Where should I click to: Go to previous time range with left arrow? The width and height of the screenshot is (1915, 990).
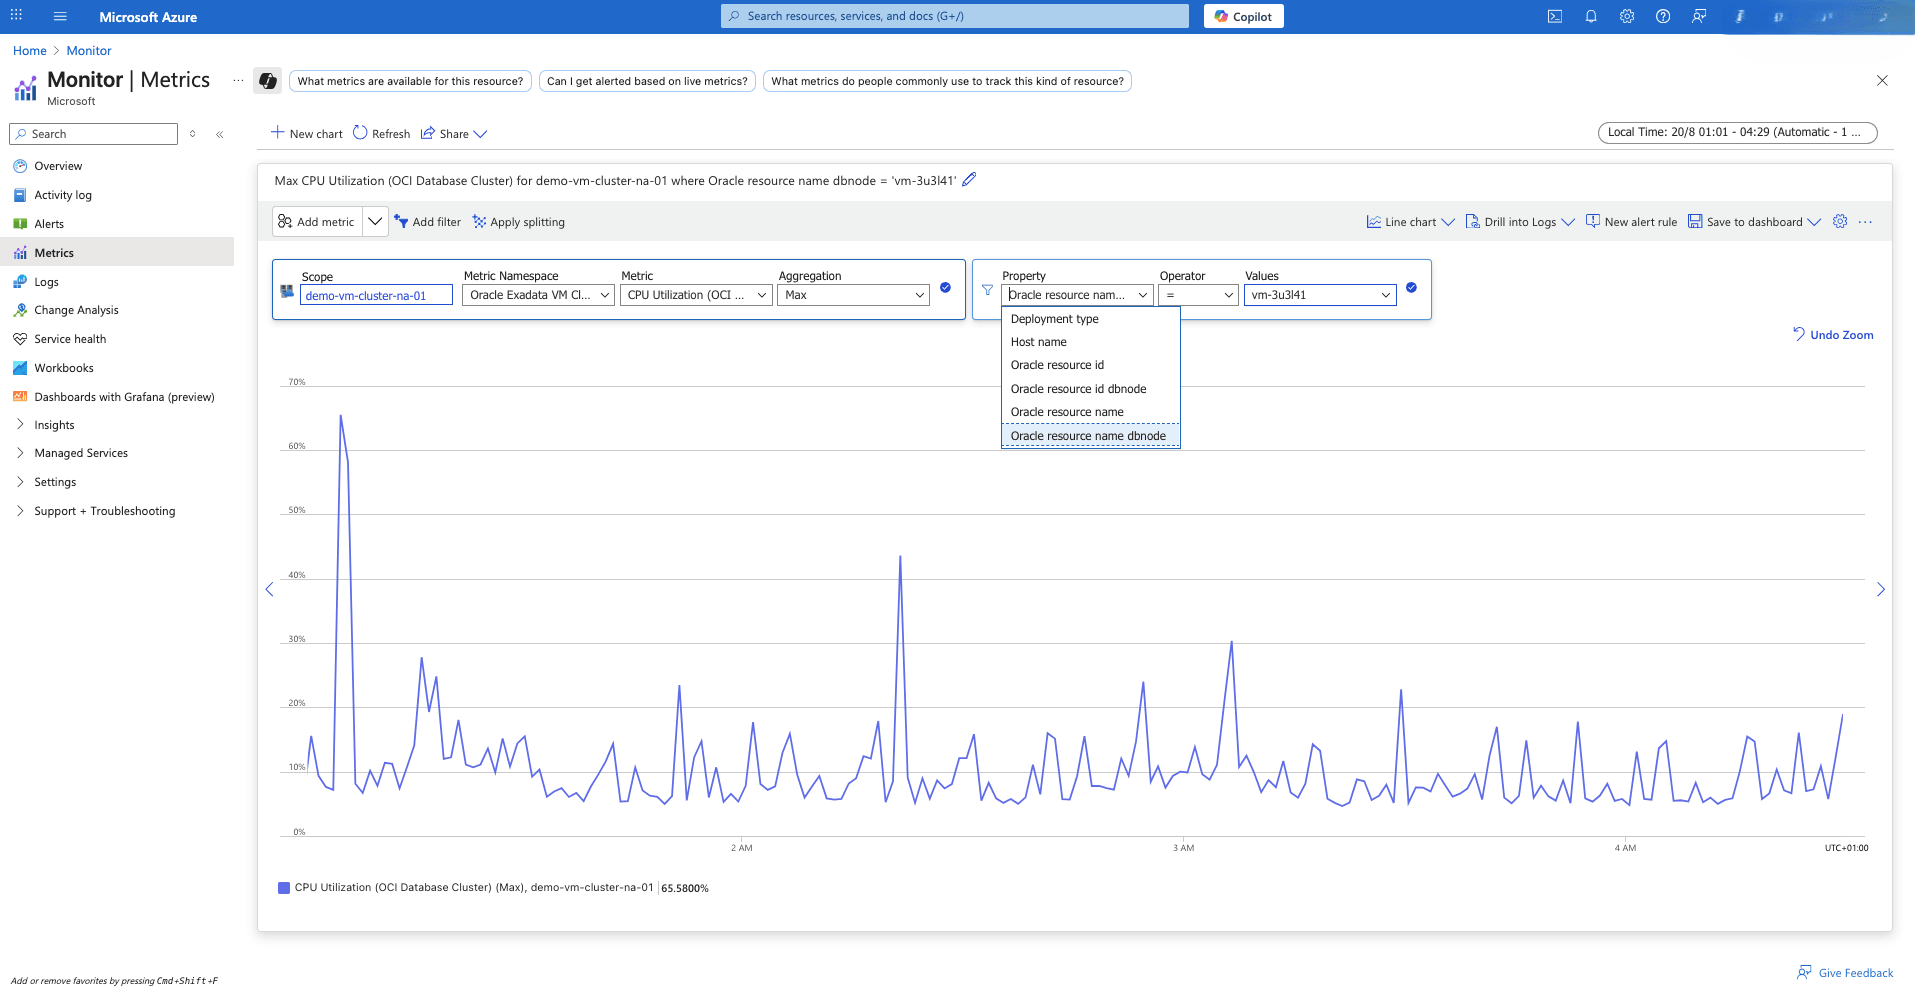269,590
